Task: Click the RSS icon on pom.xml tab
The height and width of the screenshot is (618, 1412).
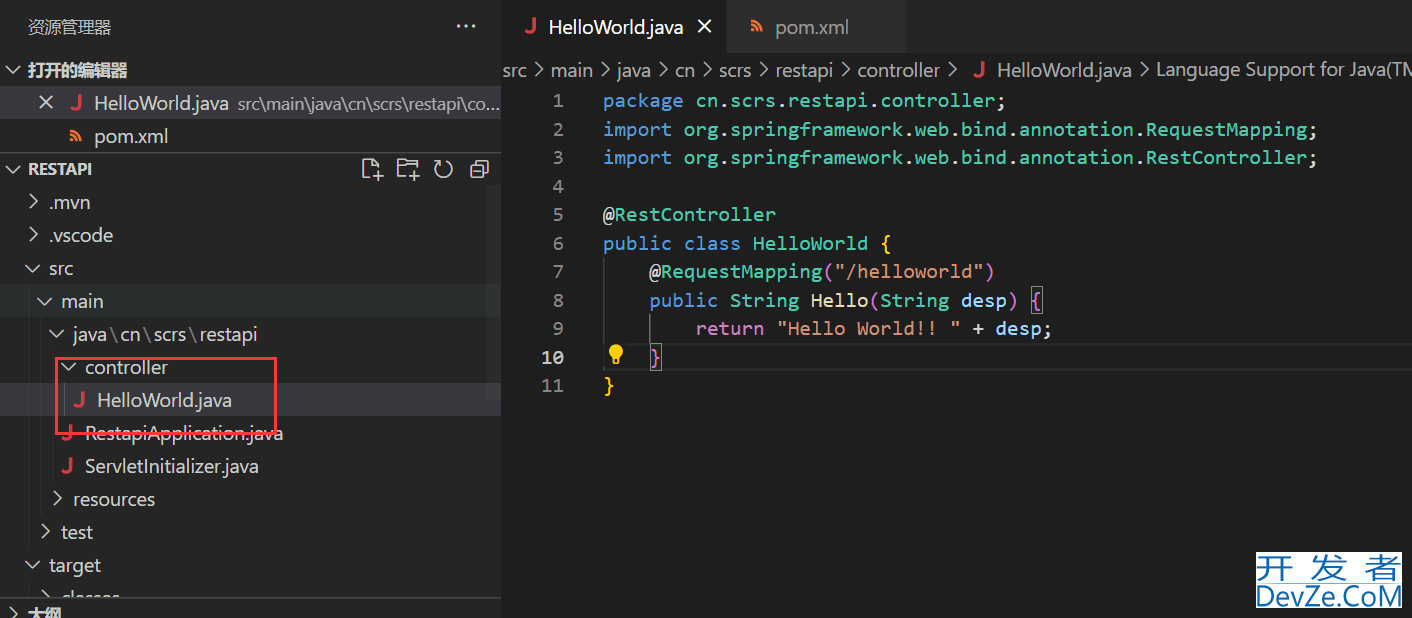Action: tap(757, 27)
